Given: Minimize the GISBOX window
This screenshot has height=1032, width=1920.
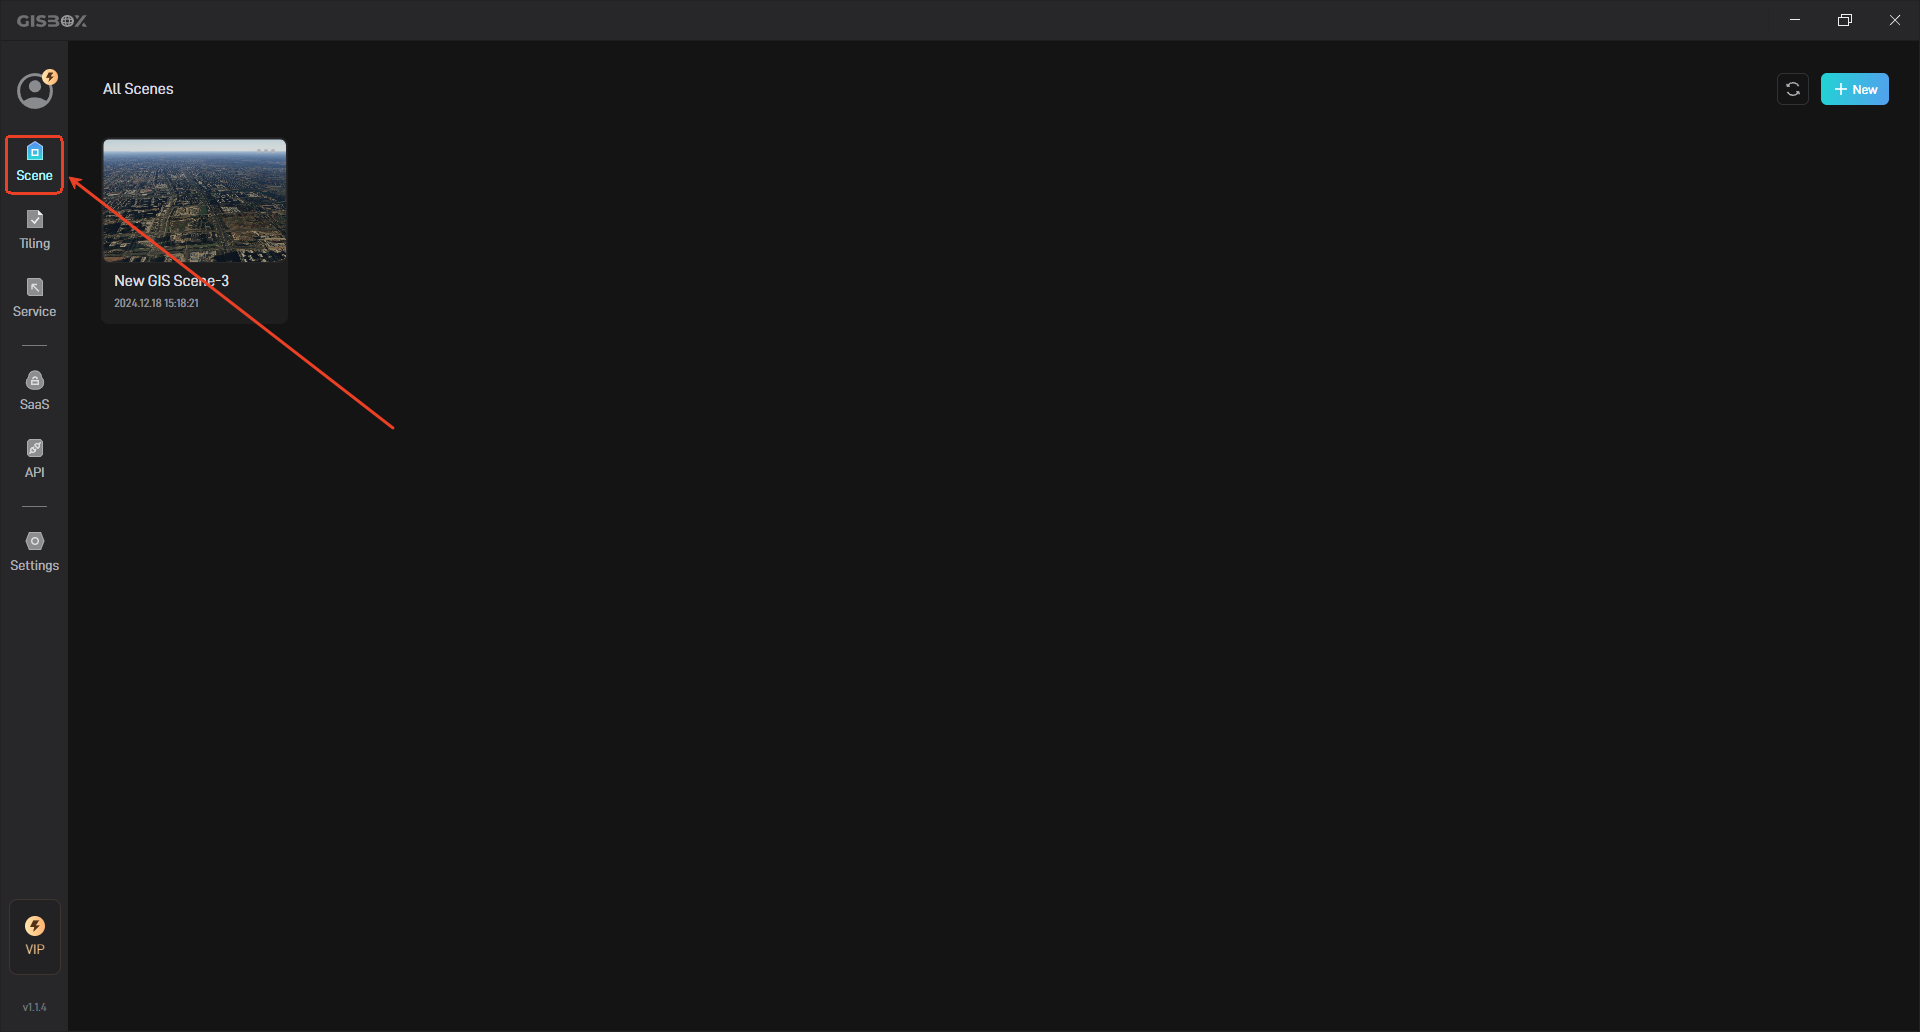Looking at the screenshot, I should coord(1795,20).
